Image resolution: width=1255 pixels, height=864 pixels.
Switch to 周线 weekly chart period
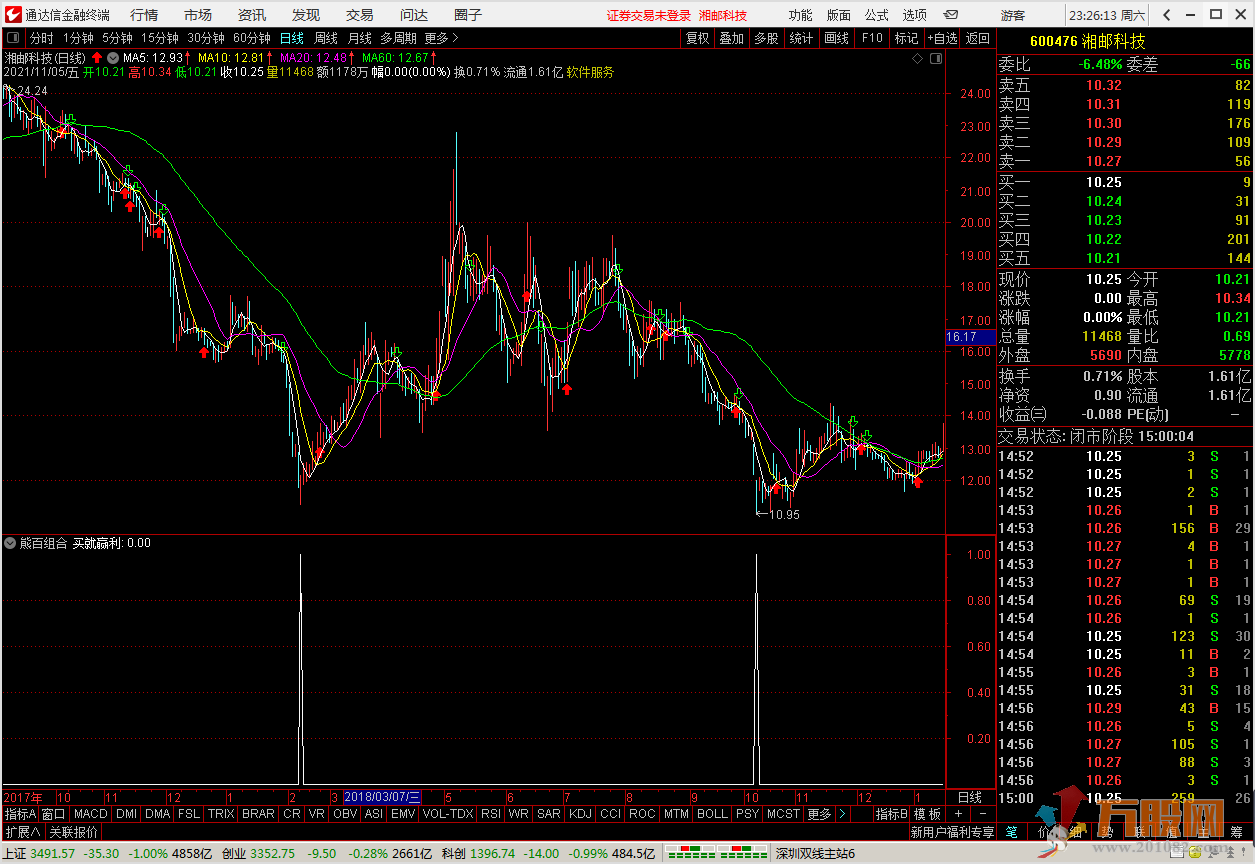(x=326, y=38)
